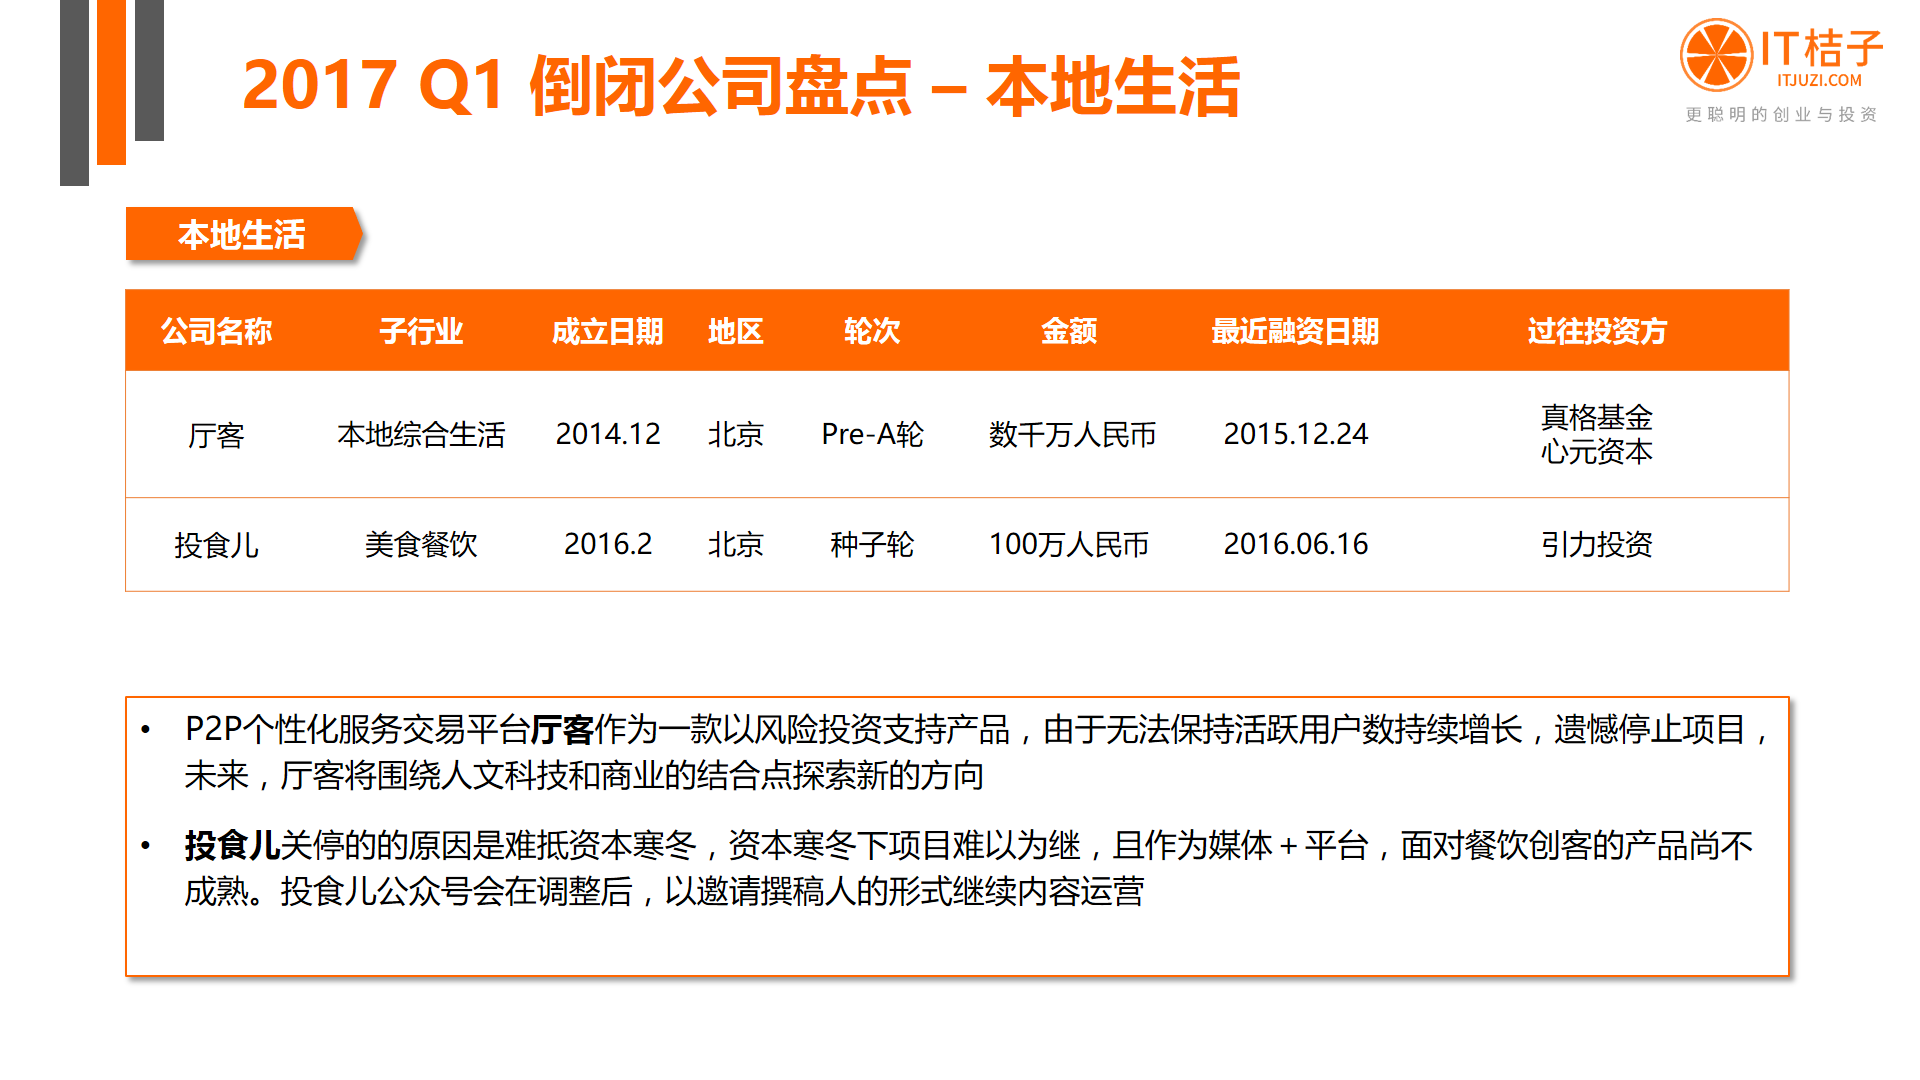The width and height of the screenshot is (1920, 1080).
Task: Click the 真格基金 investor text
Action: [x=1596, y=417]
